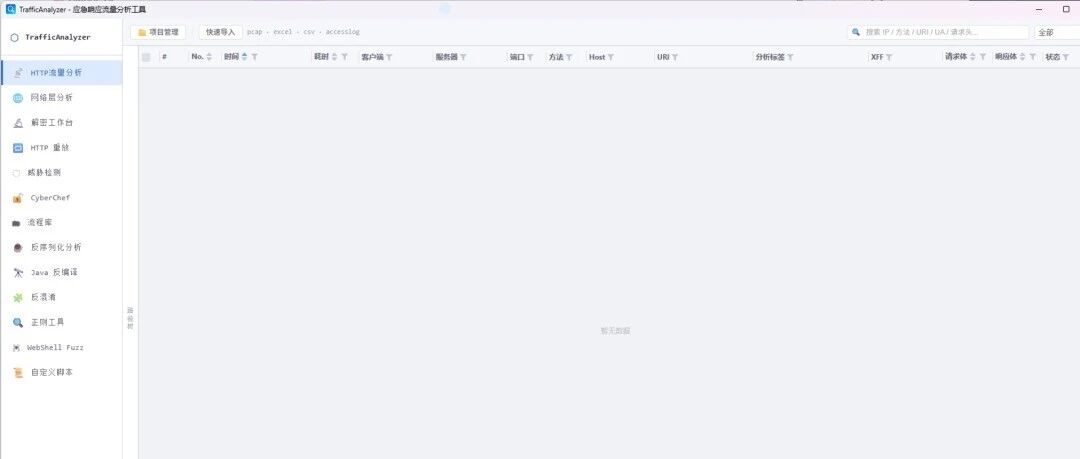Sort by 耗时 column arrows
This screenshot has width=1080, height=459.
click(x=335, y=57)
